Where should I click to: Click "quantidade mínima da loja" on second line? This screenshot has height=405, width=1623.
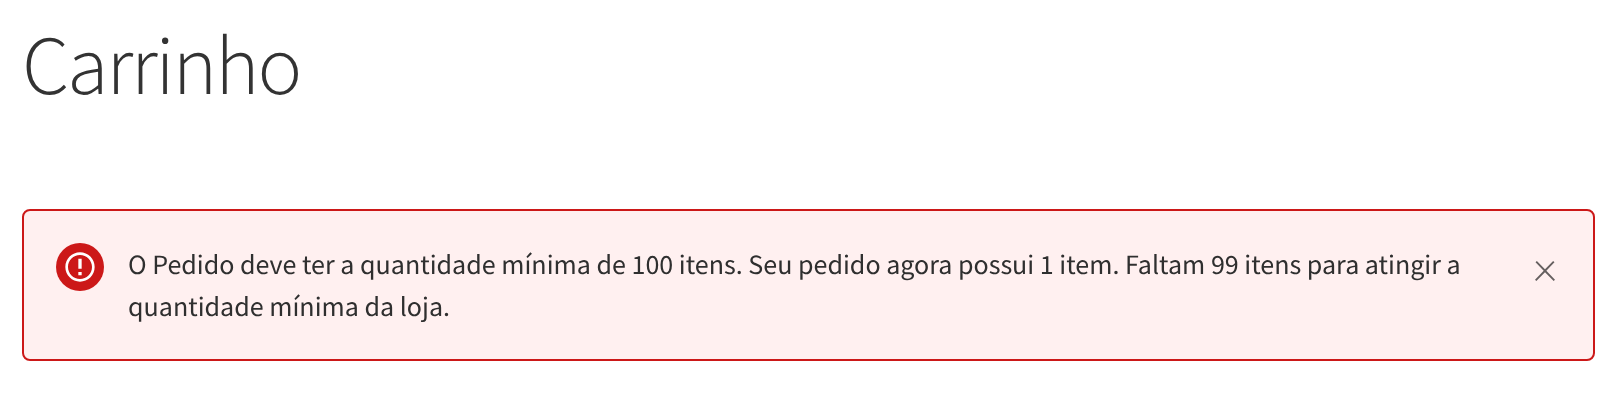287,307
